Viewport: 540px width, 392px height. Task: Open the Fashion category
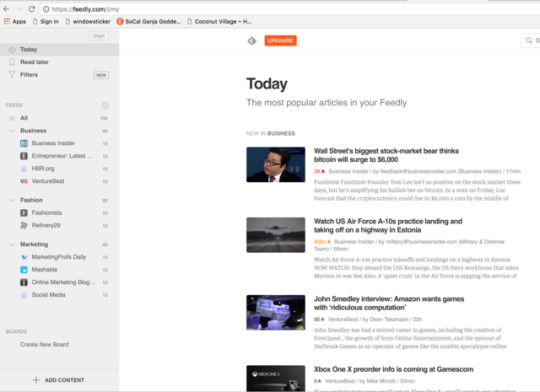pos(31,200)
